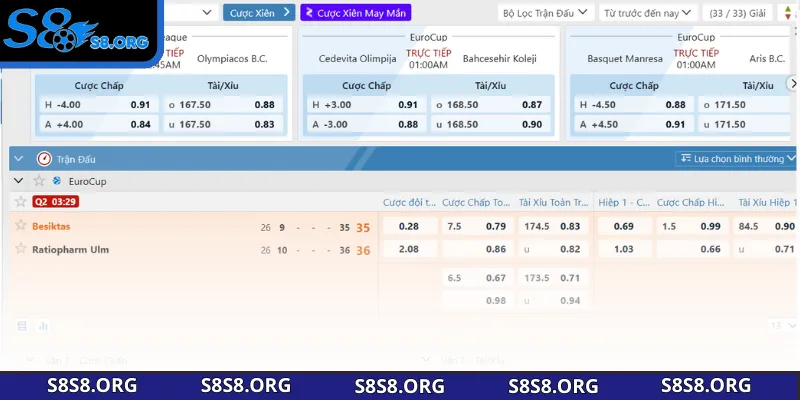The width and height of the screenshot is (800, 400).
Task: Click the sort arrows icon at top right
Action: click(x=787, y=13)
